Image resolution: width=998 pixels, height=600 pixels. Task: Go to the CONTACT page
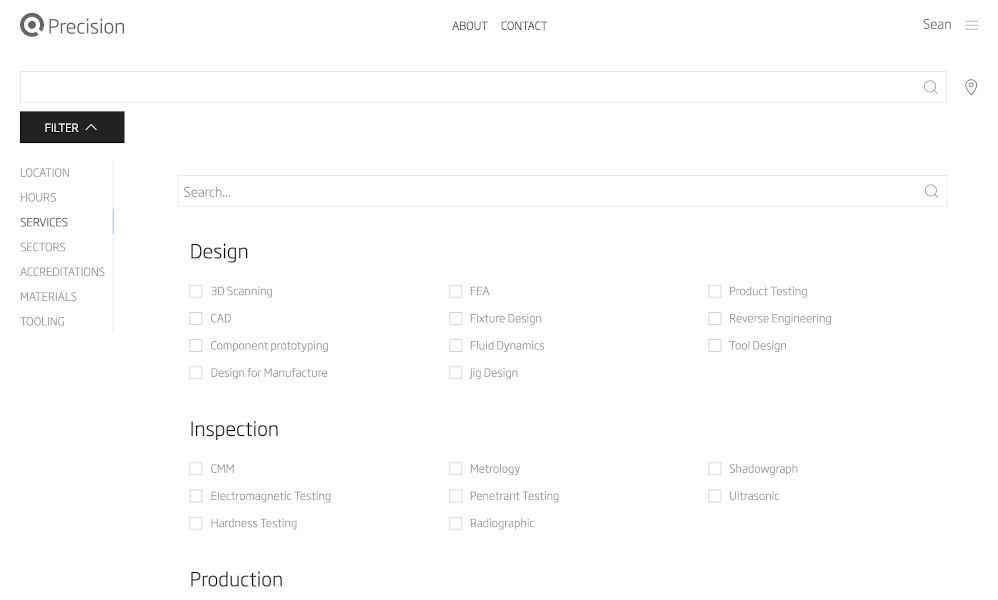click(524, 26)
